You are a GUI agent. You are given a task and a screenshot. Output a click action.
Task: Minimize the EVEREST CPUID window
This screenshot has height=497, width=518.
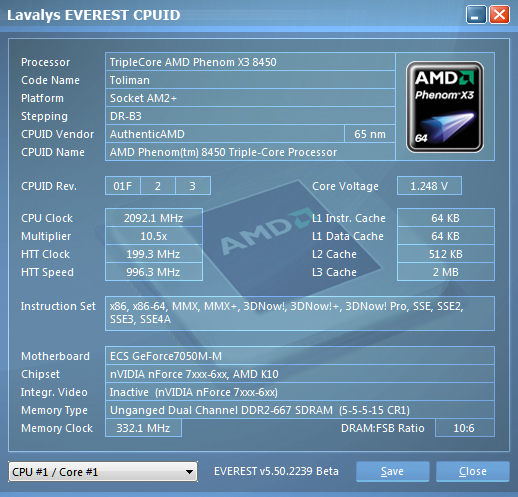coord(476,15)
